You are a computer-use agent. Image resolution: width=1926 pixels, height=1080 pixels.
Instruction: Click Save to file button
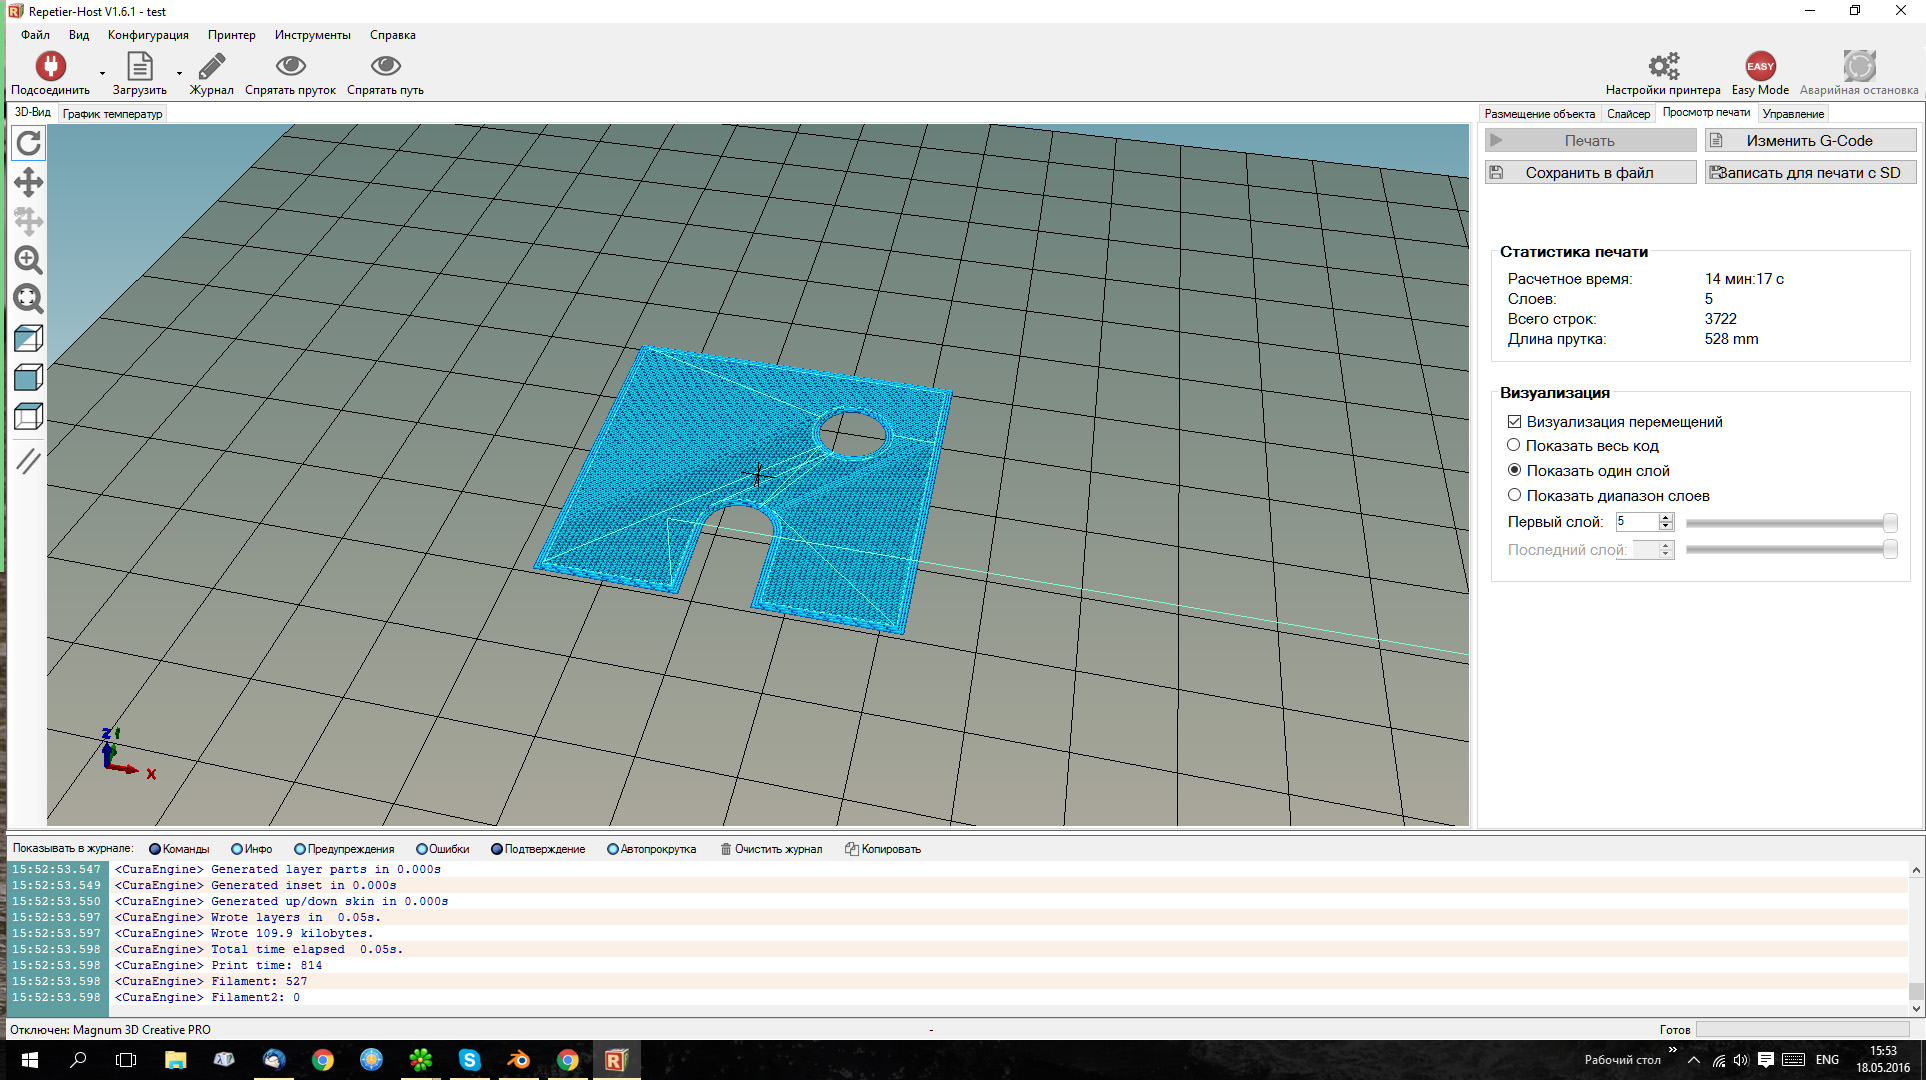tap(1590, 173)
